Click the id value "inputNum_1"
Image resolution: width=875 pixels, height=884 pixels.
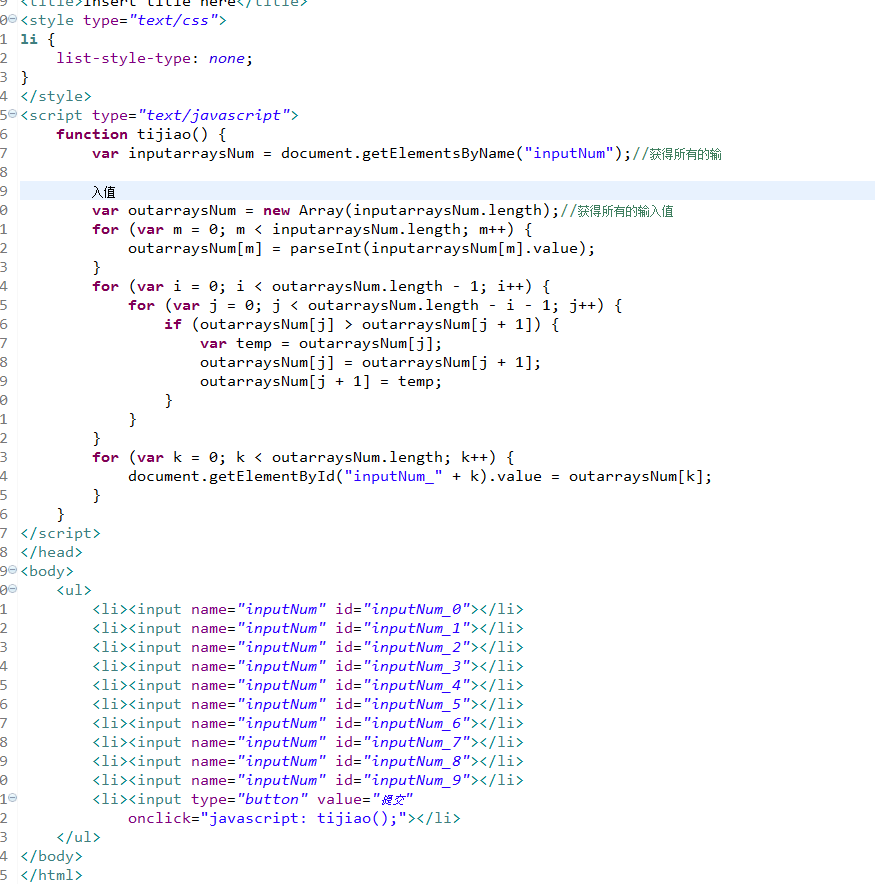tap(417, 629)
